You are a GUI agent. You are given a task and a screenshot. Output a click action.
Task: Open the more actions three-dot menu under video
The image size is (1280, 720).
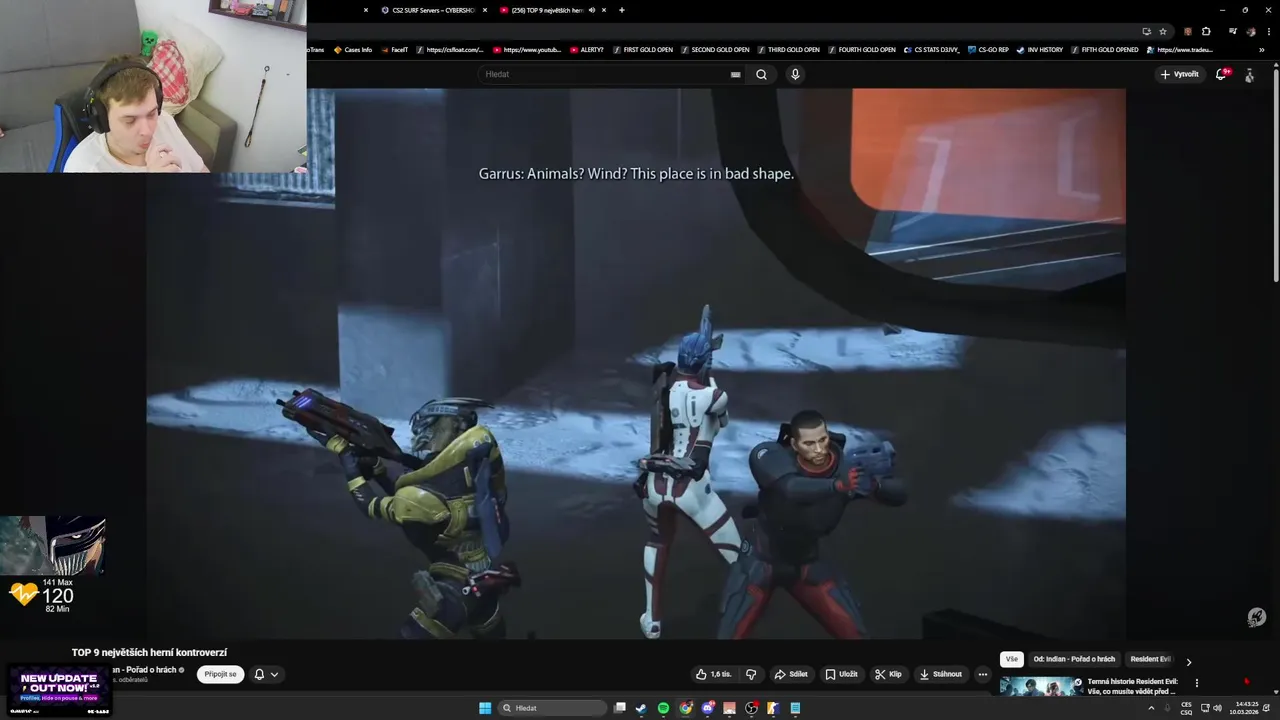point(982,674)
